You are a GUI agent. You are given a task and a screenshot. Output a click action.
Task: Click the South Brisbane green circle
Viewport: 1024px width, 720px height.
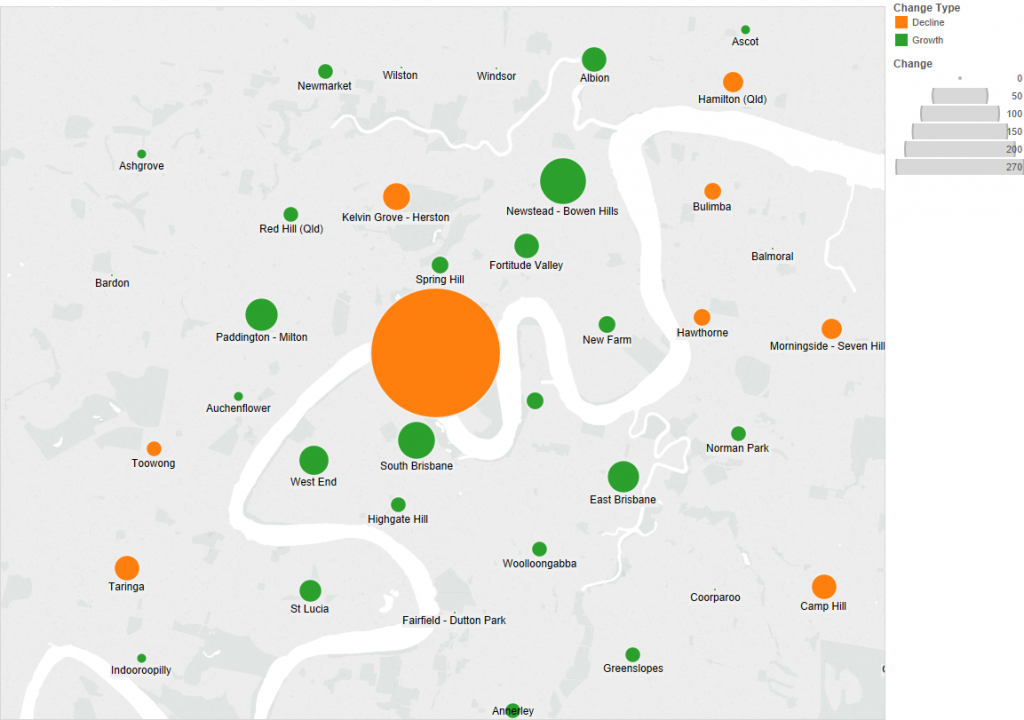(416, 440)
